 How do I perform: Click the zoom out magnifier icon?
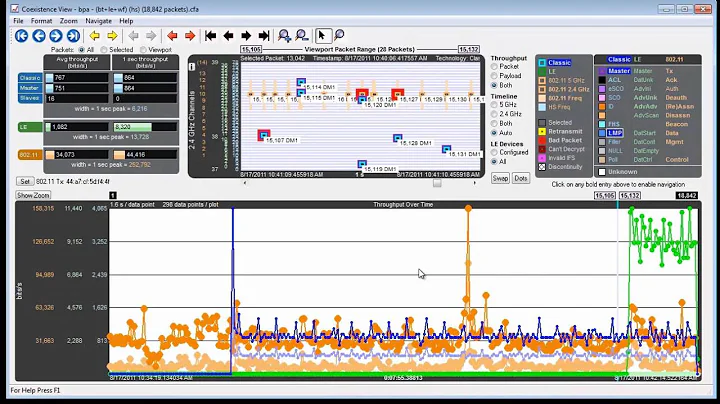302,36
